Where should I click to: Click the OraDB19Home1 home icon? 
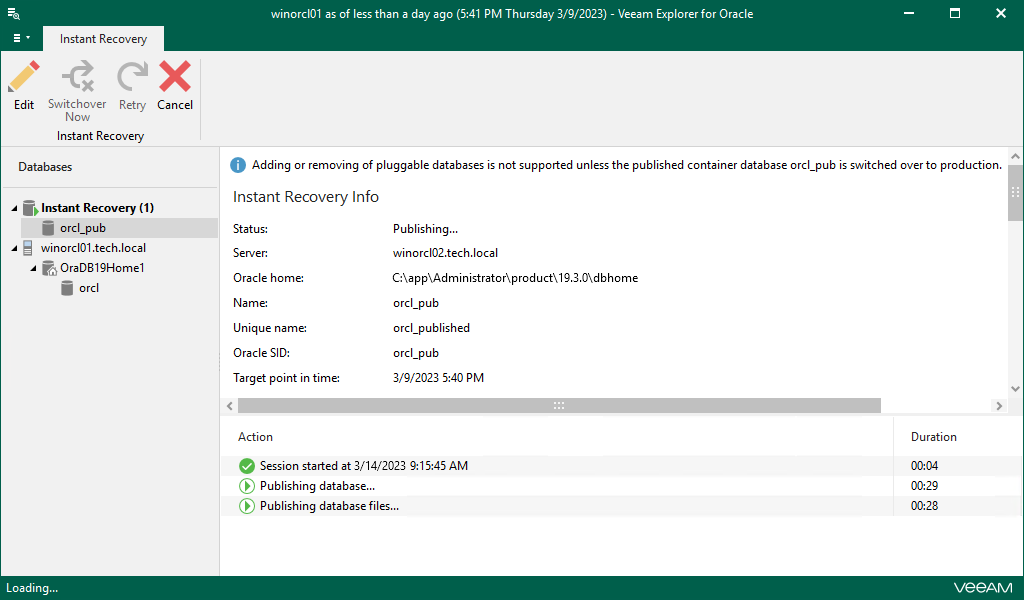click(49, 268)
